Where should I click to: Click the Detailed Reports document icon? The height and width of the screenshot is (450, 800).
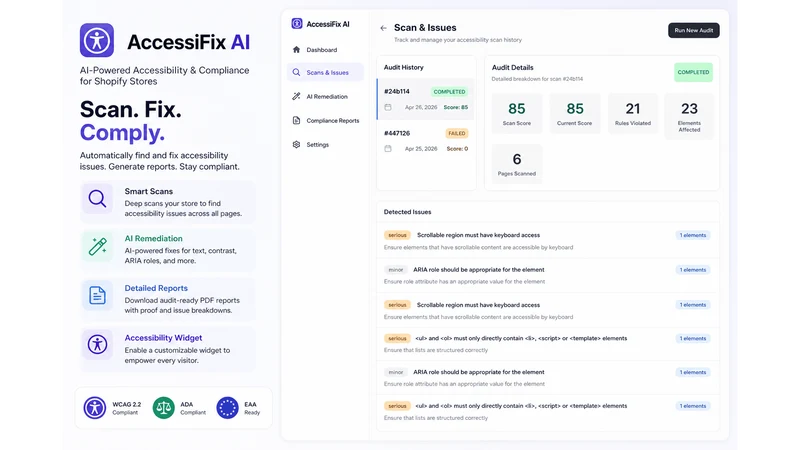point(97,295)
